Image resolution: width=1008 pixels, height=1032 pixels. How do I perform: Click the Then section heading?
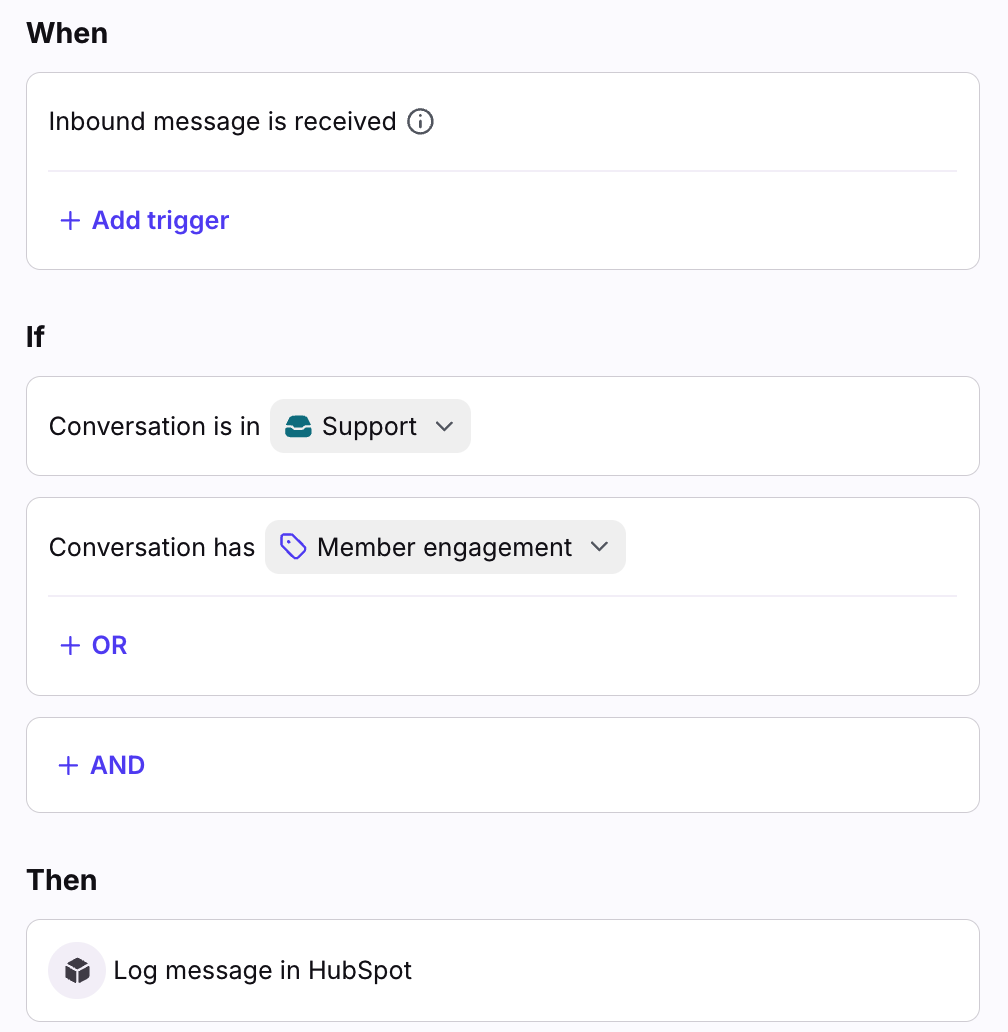point(62,880)
